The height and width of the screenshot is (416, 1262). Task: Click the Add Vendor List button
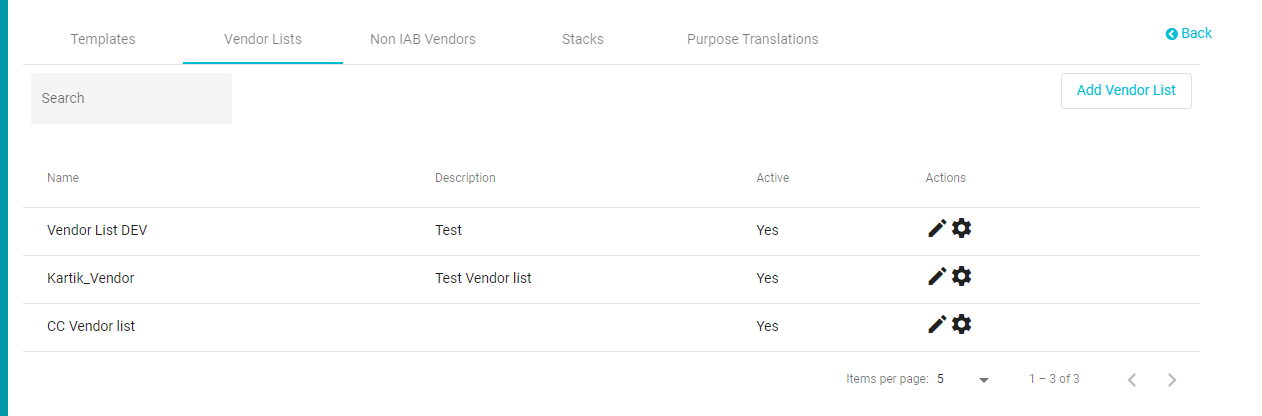[1126, 90]
